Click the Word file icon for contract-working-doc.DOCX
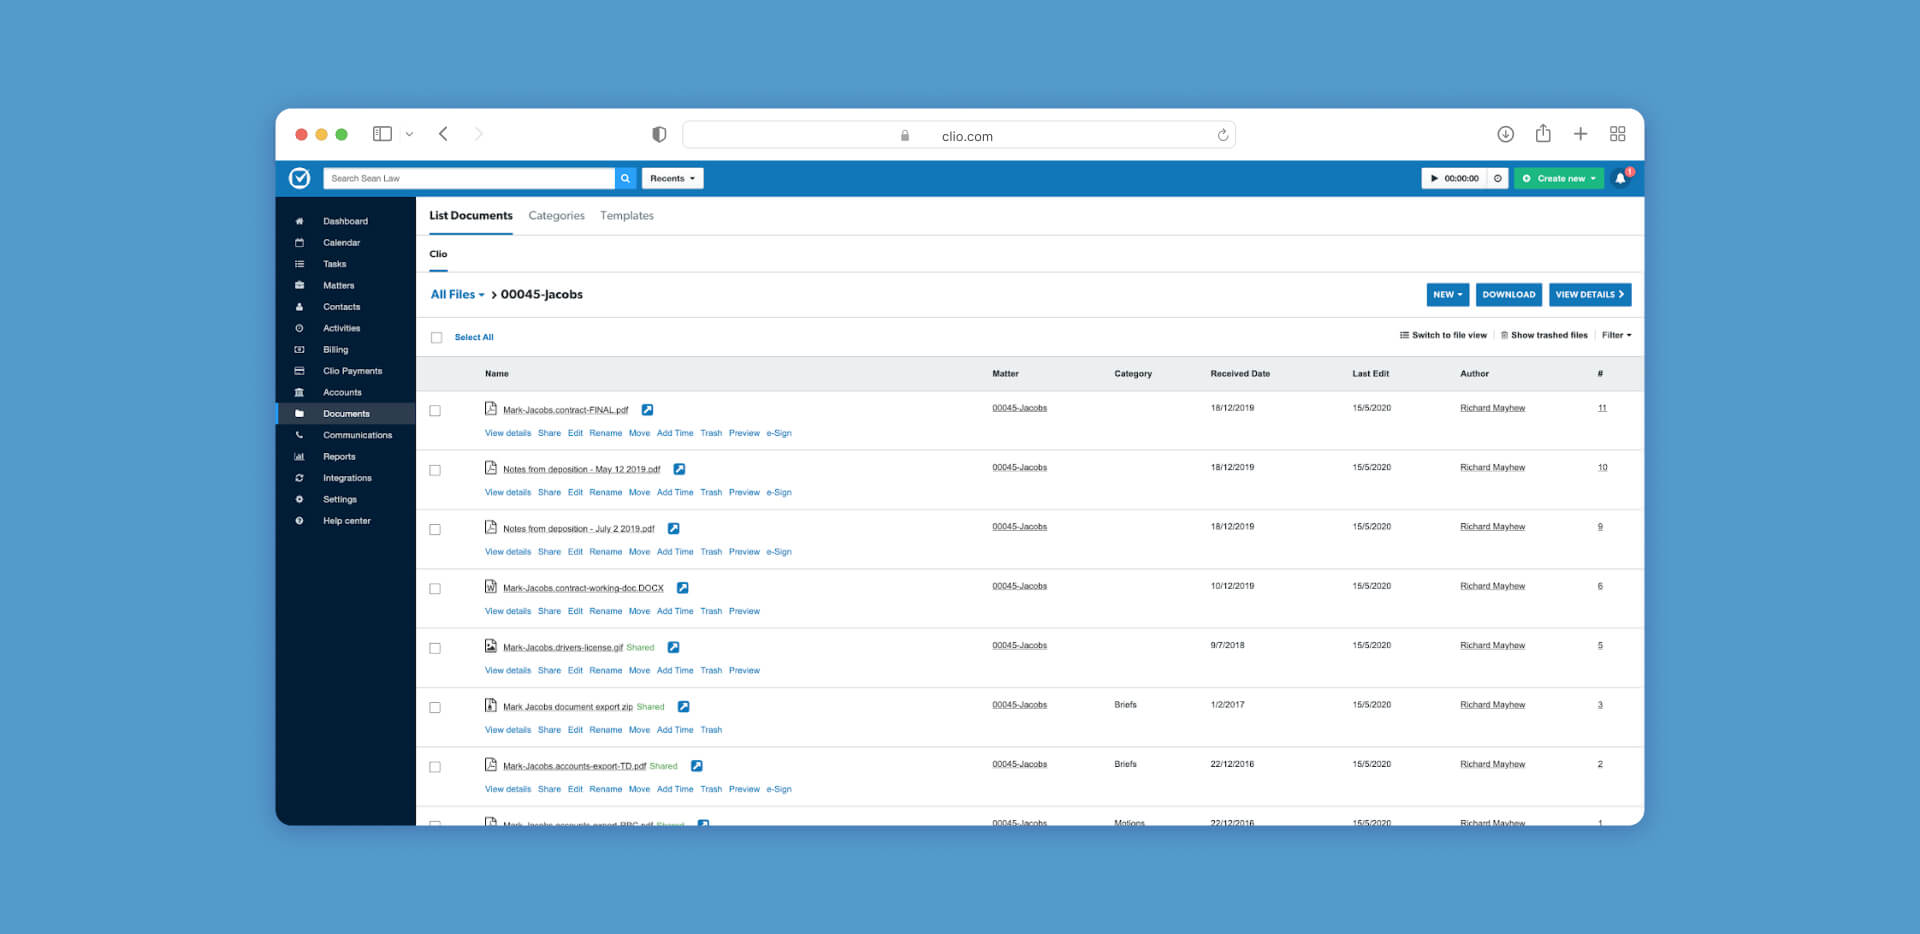This screenshot has width=1920, height=934. click(491, 586)
